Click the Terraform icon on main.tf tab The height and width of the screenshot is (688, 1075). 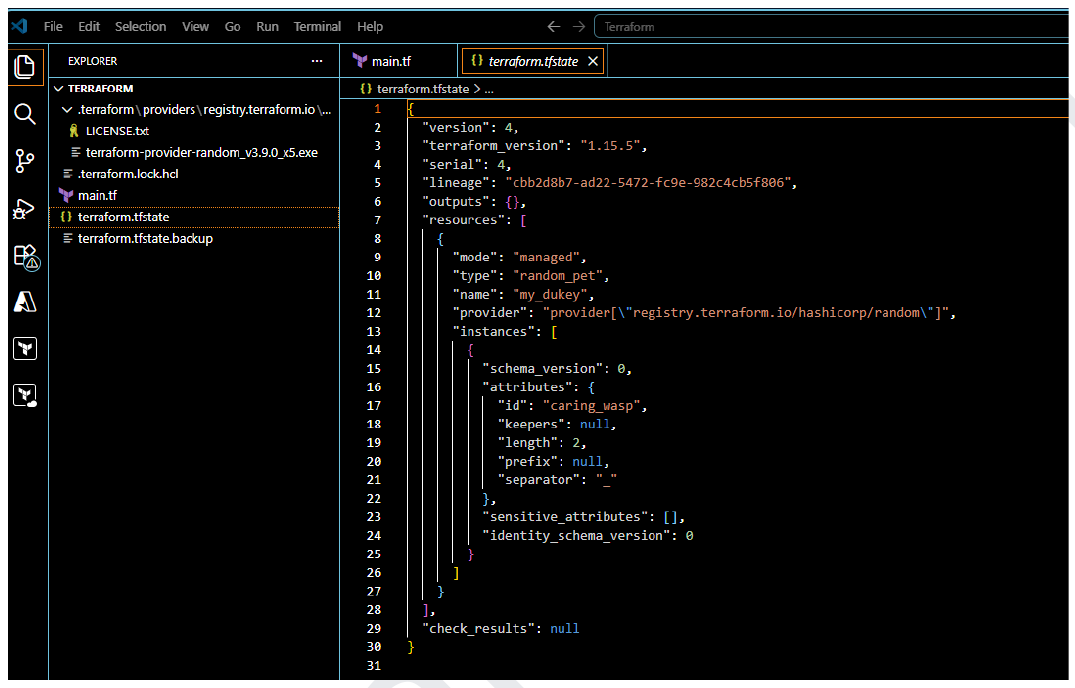pos(360,60)
